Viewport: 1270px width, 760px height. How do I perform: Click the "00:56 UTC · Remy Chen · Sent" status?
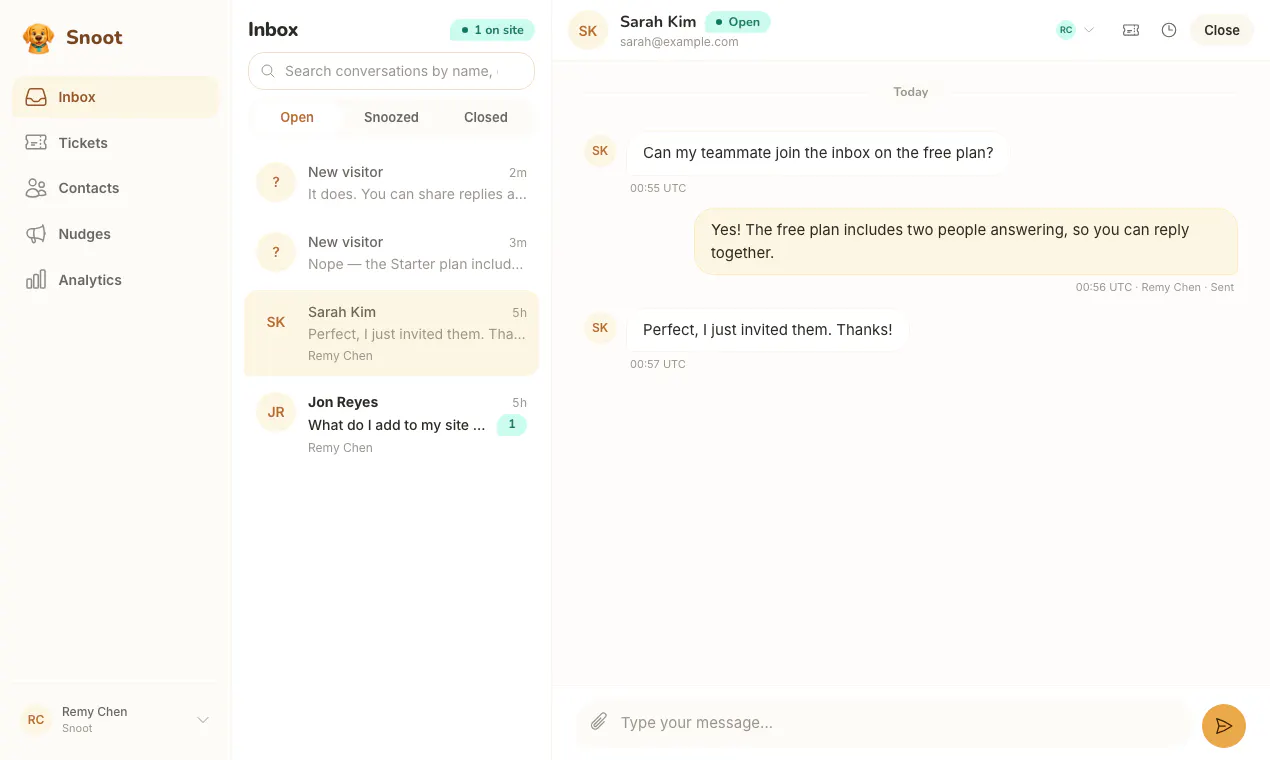coord(1155,287)
